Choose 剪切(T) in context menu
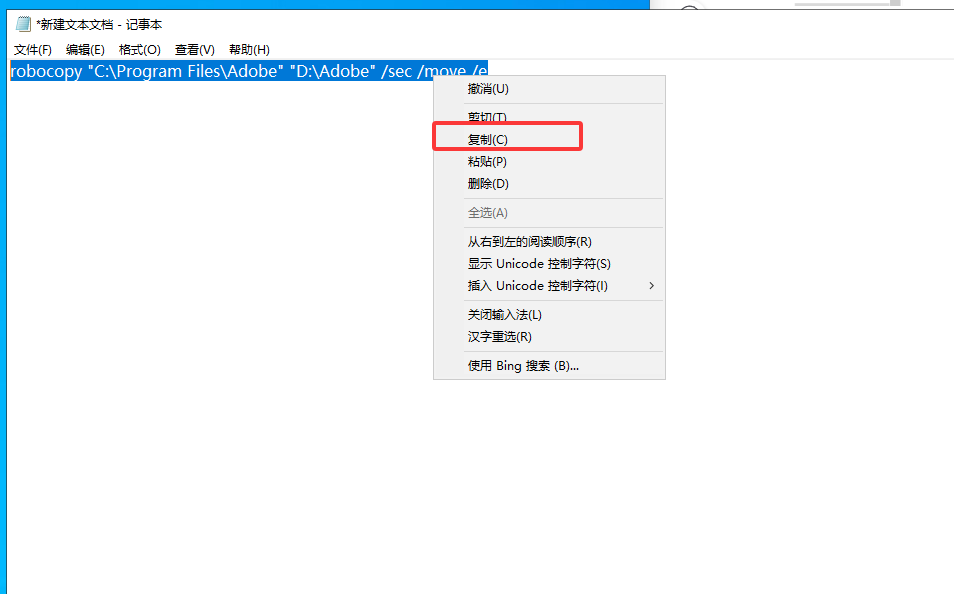The image size is (954, 594). click(549, 117)
